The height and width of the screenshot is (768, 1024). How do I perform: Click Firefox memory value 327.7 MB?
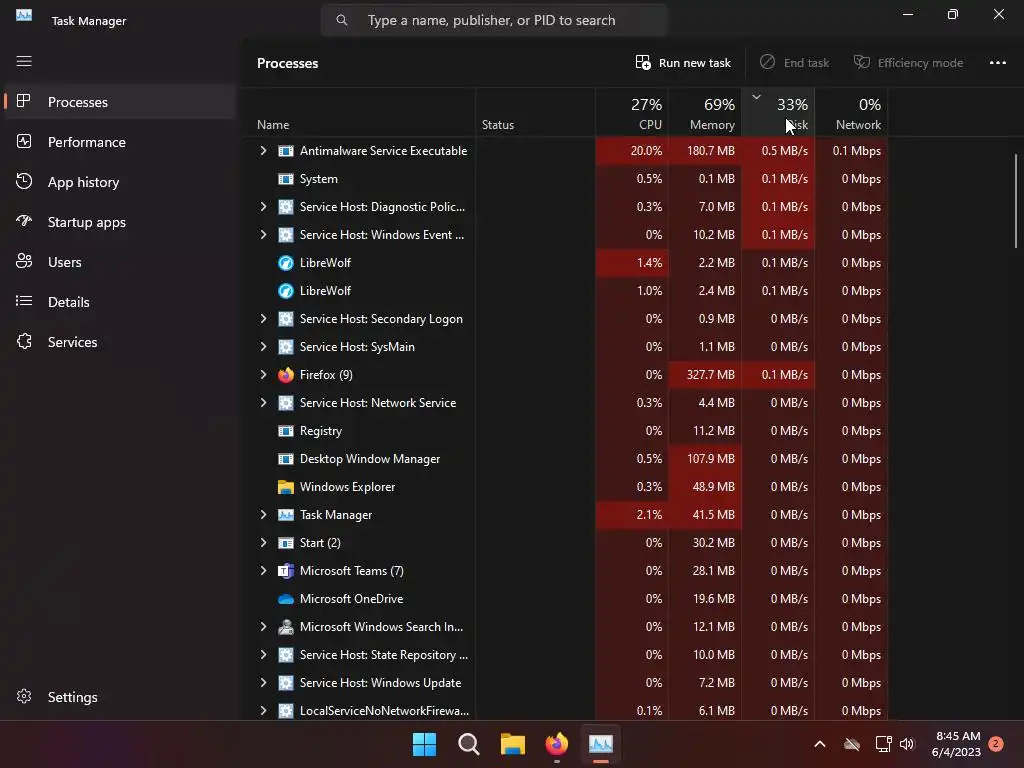[711, 375]
